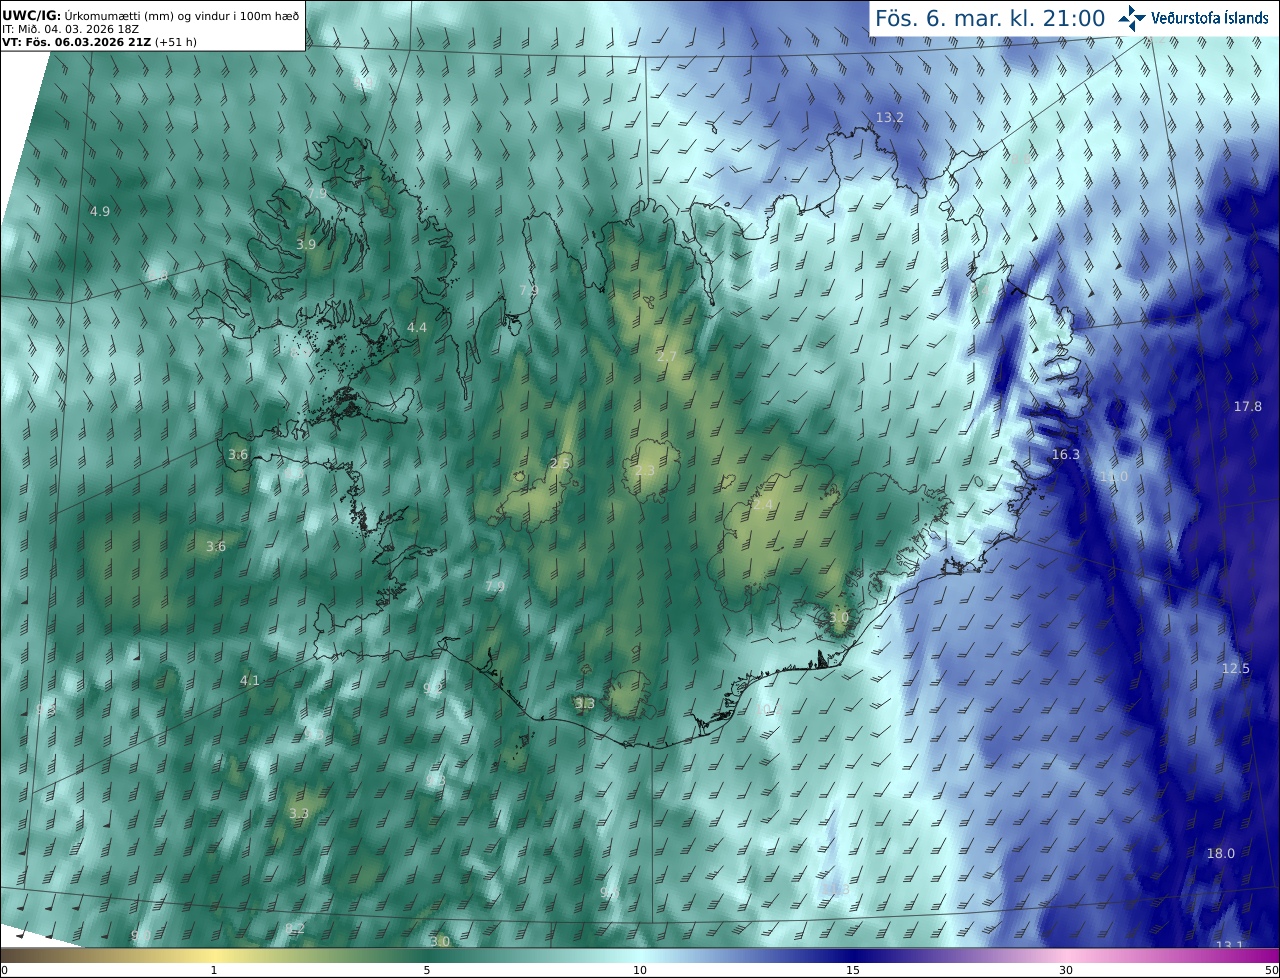Click the 13.2 value on the map

tap(890, 118)
